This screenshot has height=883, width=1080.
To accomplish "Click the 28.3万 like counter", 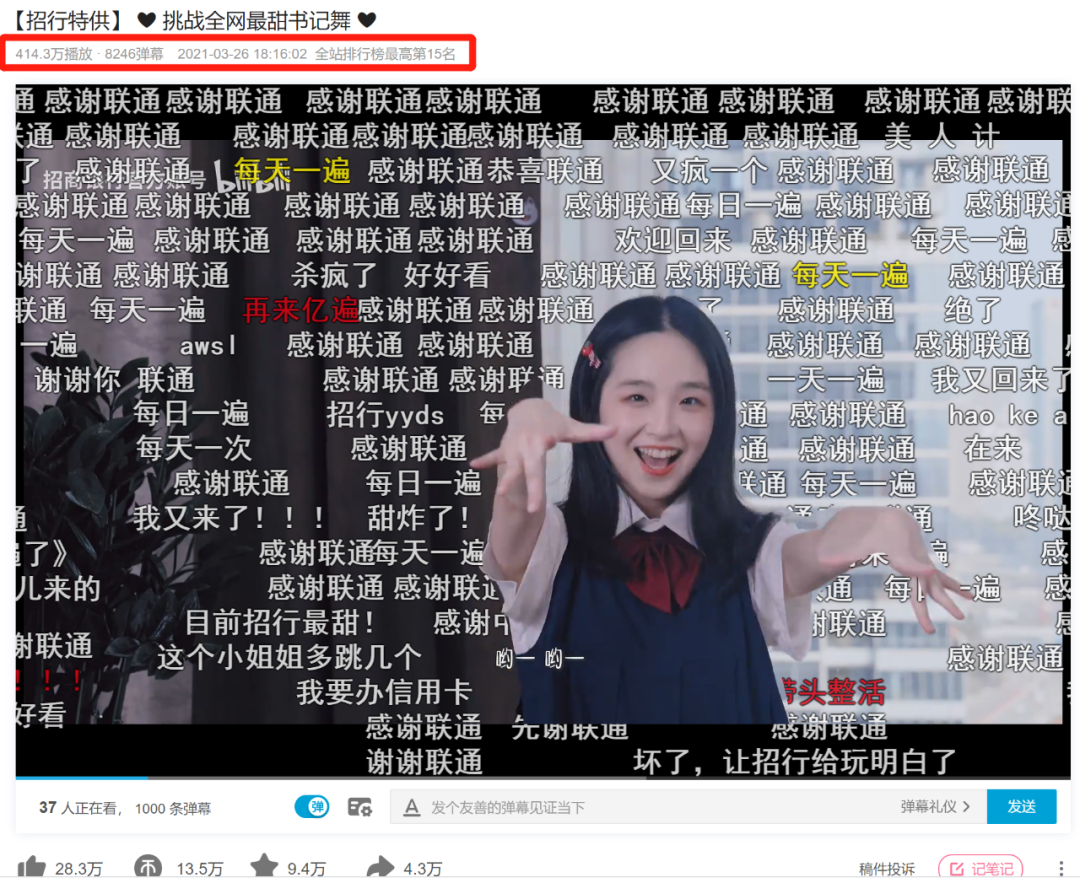I will [x=76, y=869].
